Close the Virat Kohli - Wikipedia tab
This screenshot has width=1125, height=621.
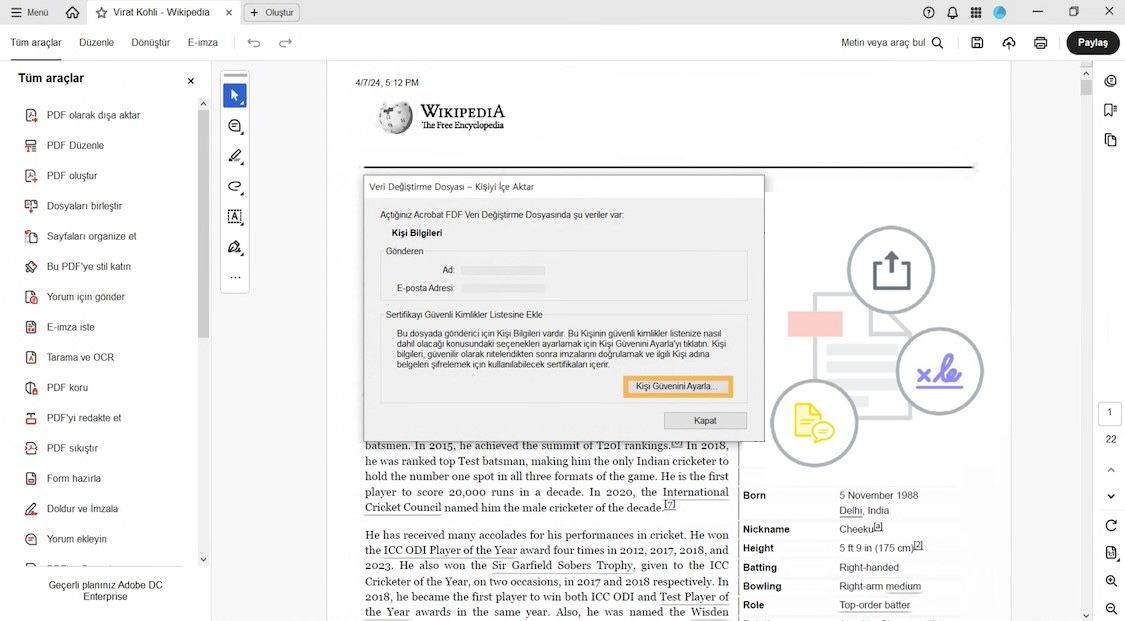229,12
